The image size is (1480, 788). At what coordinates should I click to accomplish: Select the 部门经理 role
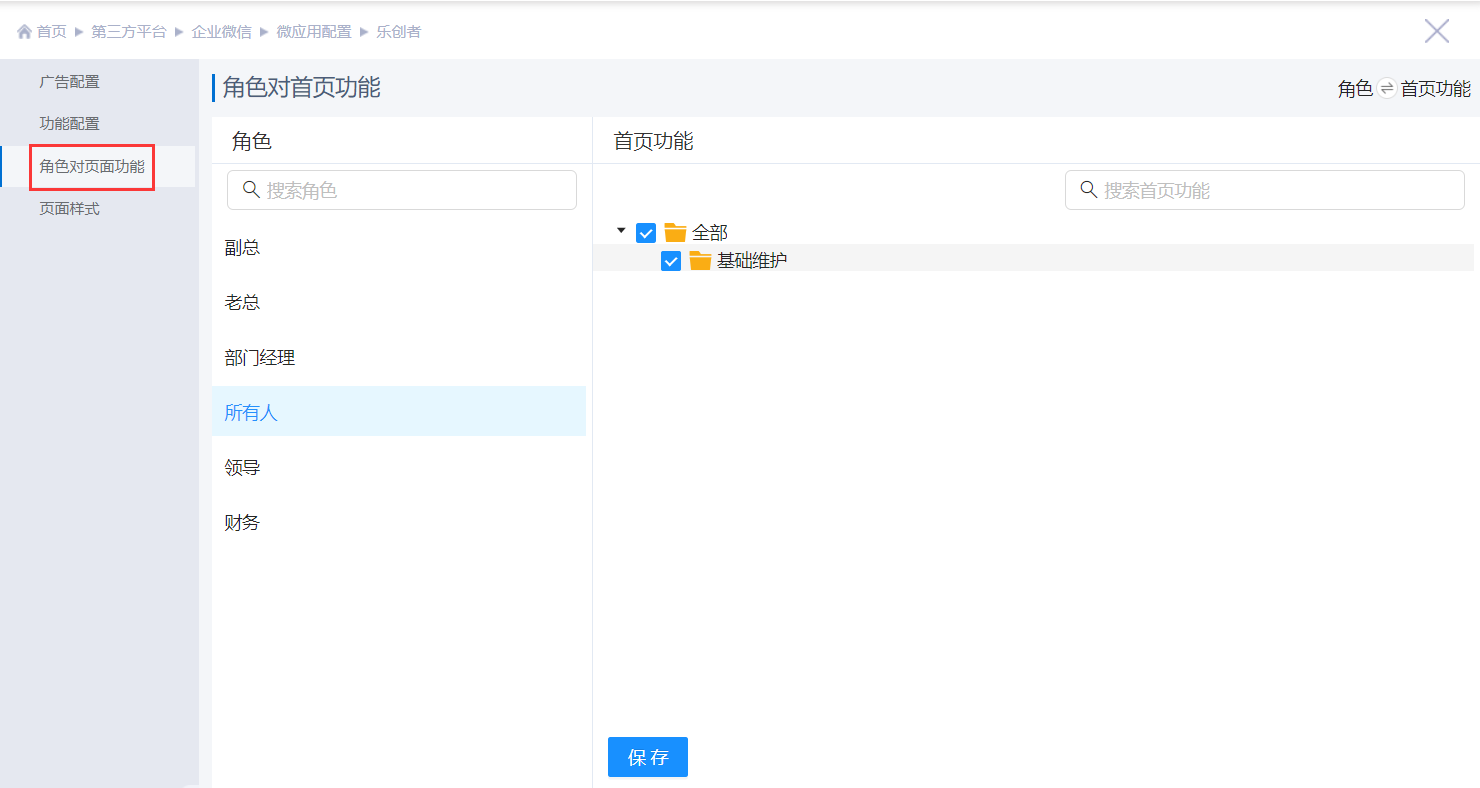(x=260, y=358)
